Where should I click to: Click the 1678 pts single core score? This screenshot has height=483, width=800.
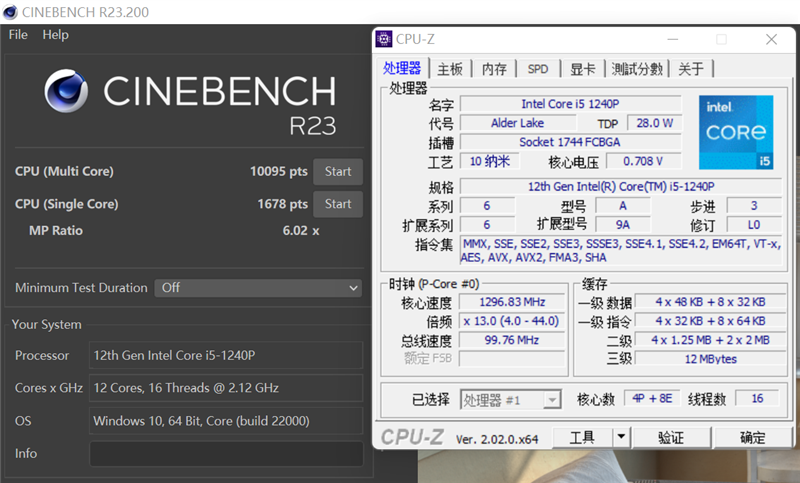click(282, 204)
